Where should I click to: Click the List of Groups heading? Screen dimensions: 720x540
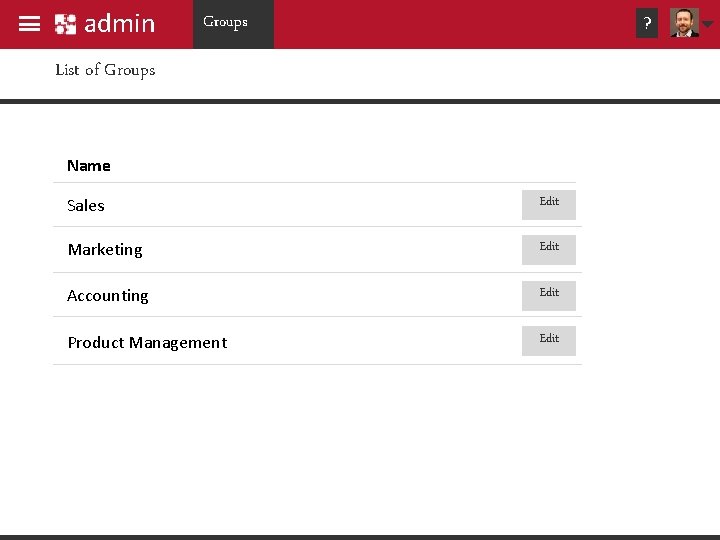click(105, 70)
